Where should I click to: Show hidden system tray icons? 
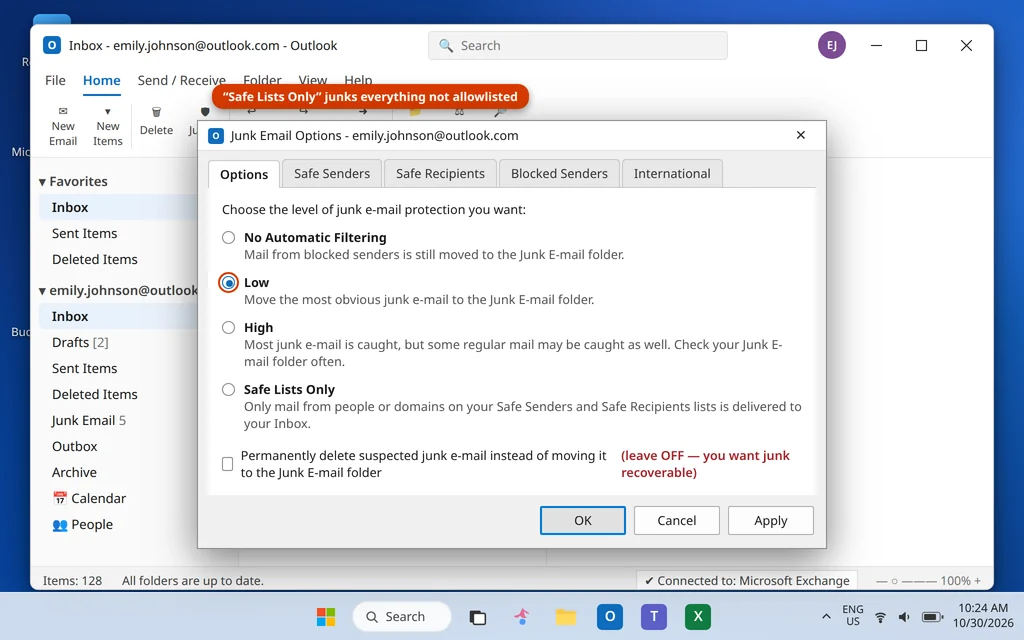coord(826,616)
